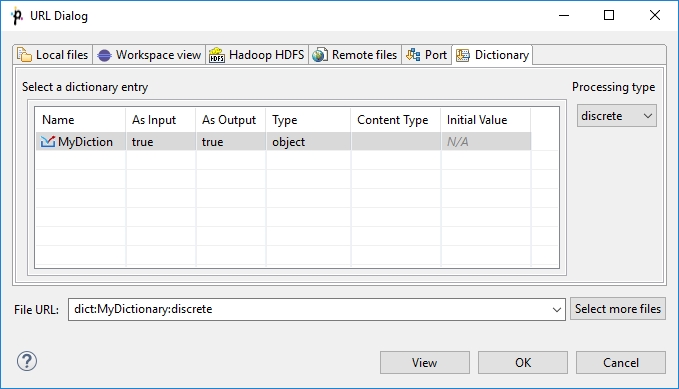Click the View button

(x=425, y=363)
